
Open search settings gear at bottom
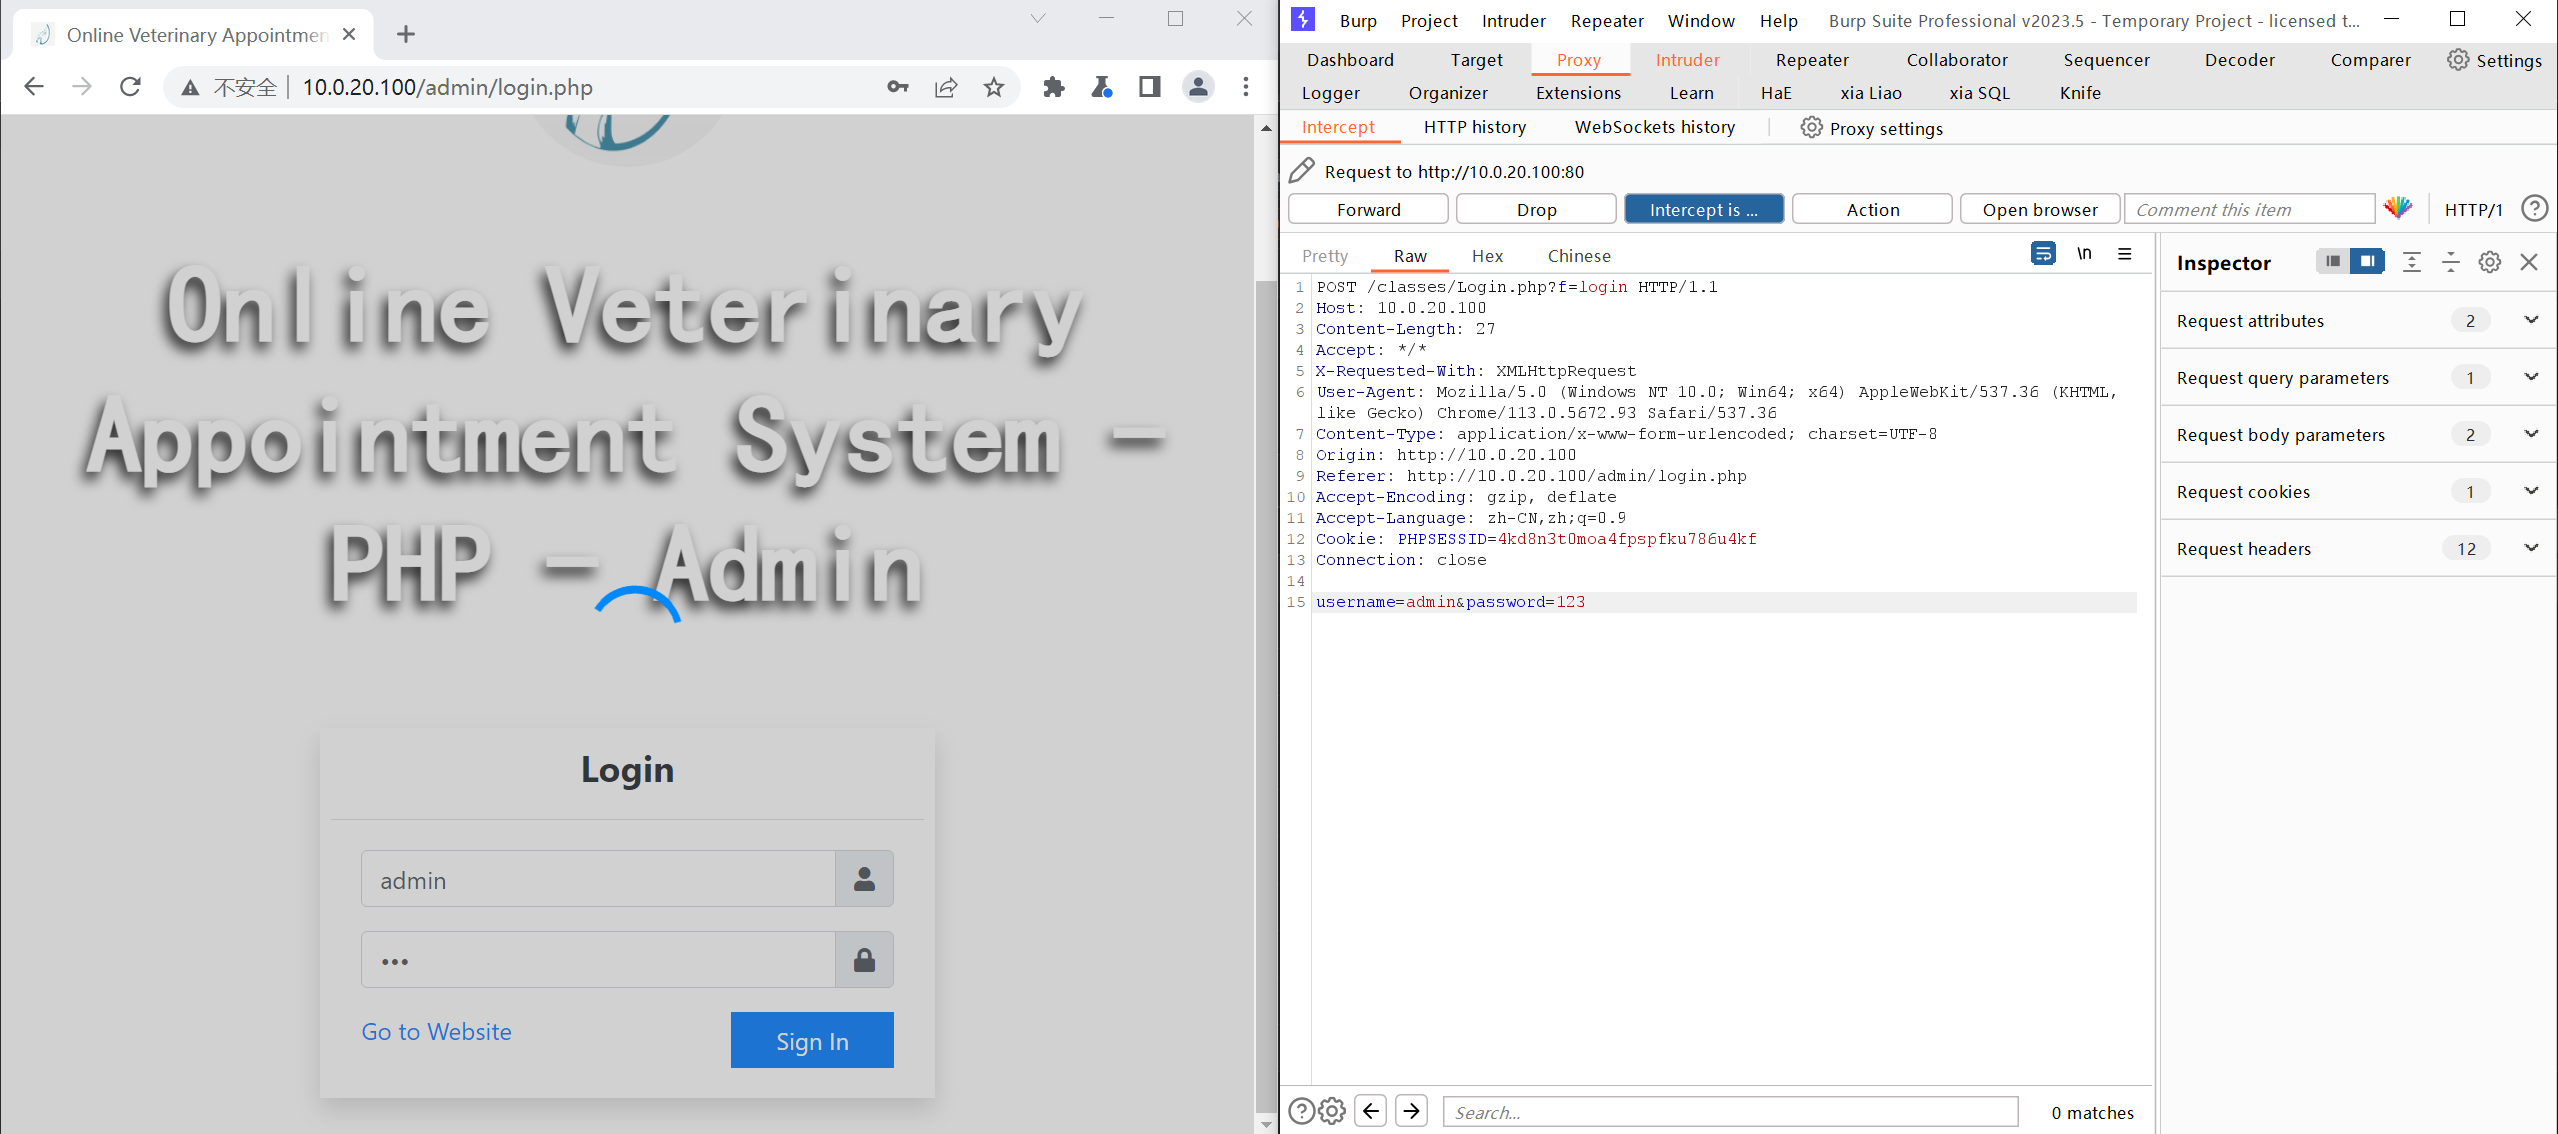(x=1332, y=1111)
